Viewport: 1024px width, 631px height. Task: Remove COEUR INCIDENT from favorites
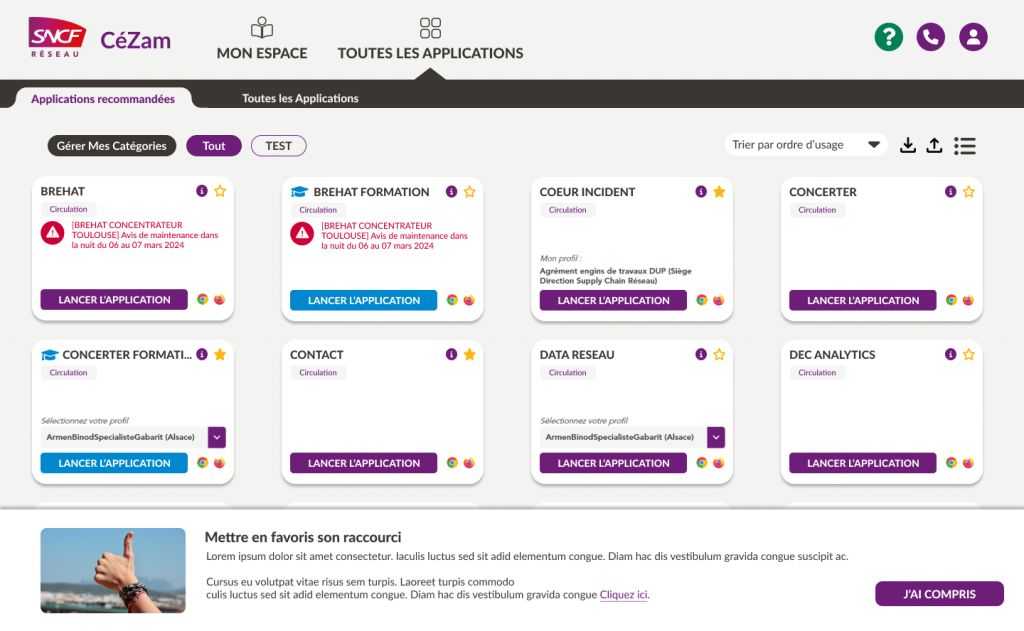tap(719, 191)
